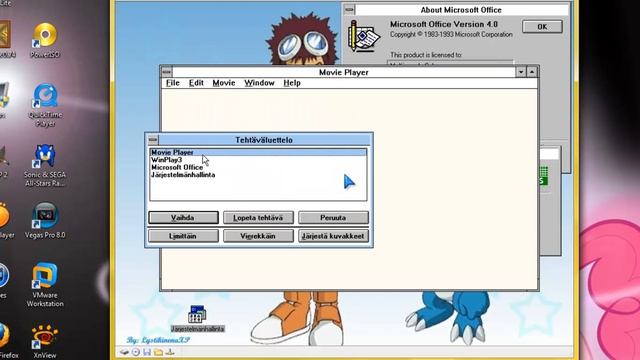640x360 pixels.
Task: Click OK in About Microsoft Office
Action: [542, 27]
